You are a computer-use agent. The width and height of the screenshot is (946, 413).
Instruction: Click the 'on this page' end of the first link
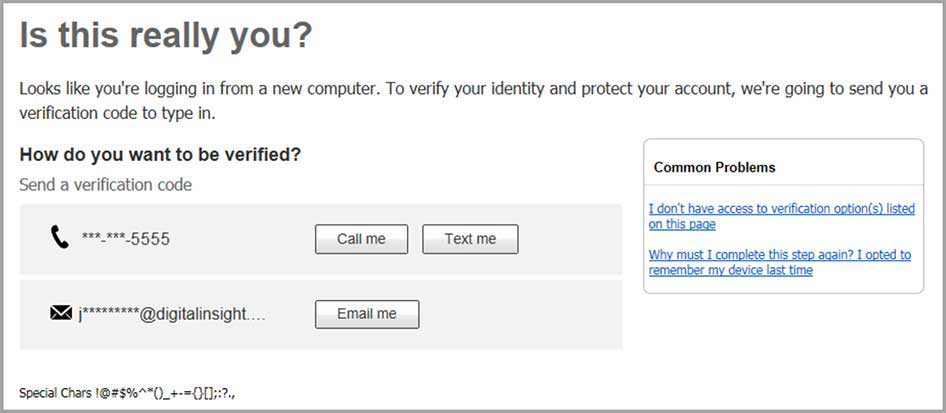682,225
